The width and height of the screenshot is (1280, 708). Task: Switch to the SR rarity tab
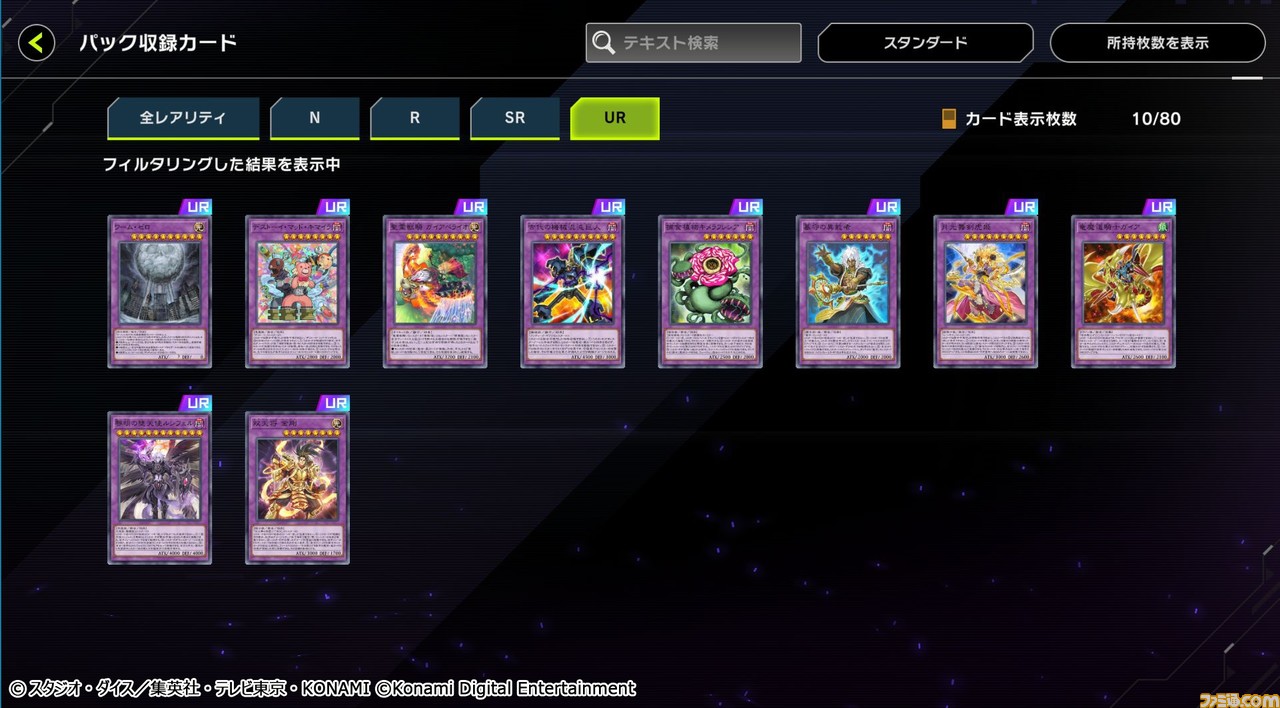pos(514,118)
